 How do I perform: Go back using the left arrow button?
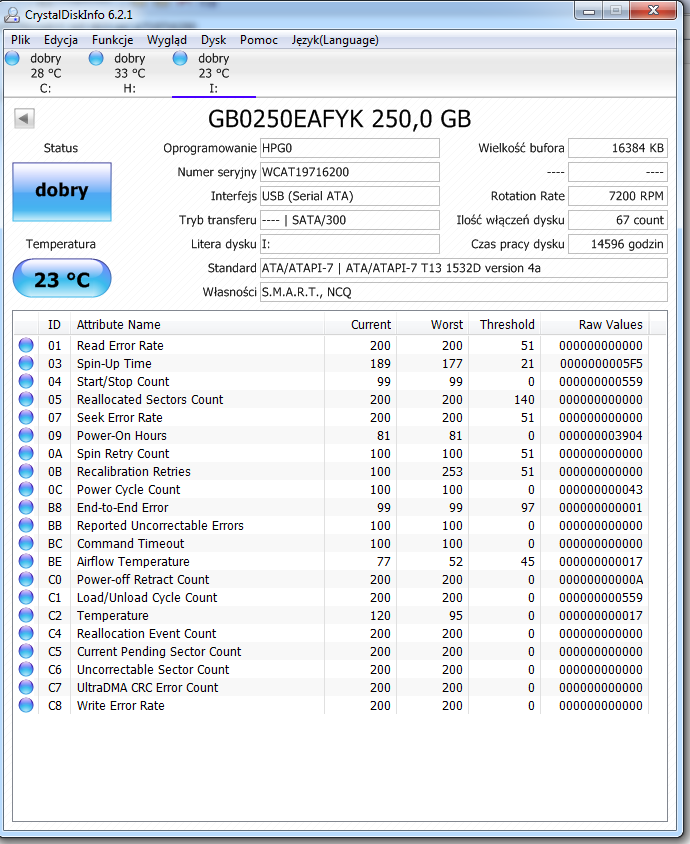point(24,118)
